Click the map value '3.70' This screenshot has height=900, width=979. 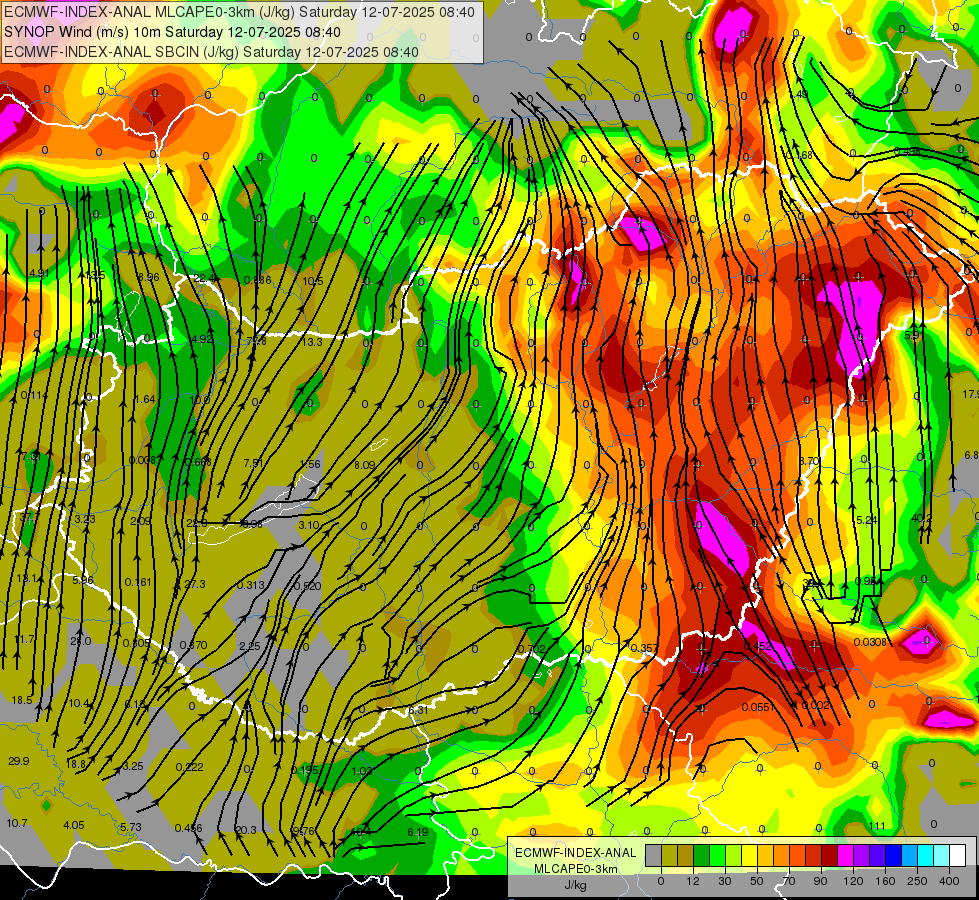click(809, 461)
